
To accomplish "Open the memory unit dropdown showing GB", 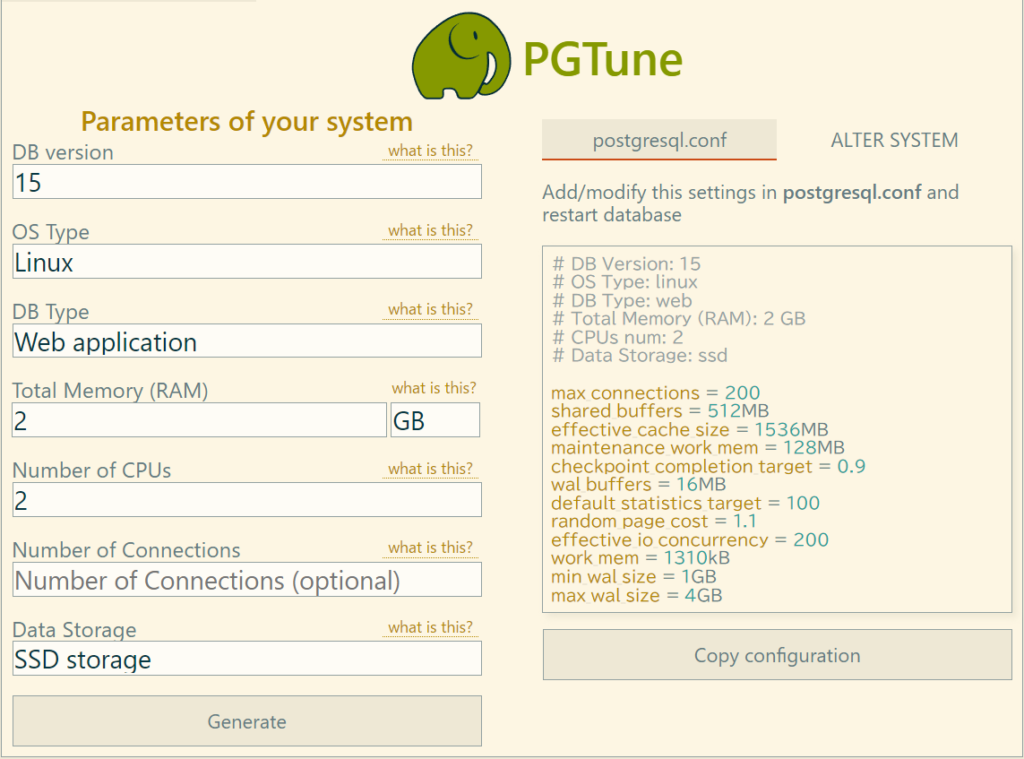I will tap(435, 420).
